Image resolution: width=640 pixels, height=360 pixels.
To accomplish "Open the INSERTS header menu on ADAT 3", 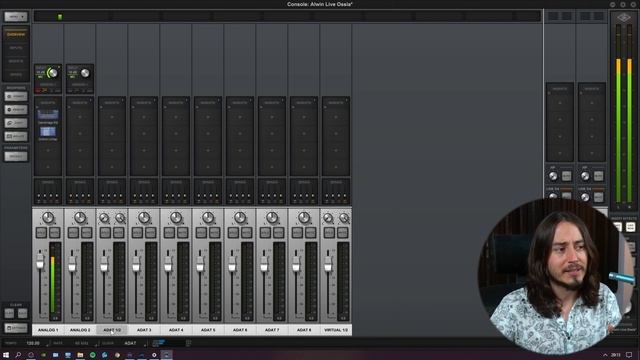I will (x=144, y=102).
